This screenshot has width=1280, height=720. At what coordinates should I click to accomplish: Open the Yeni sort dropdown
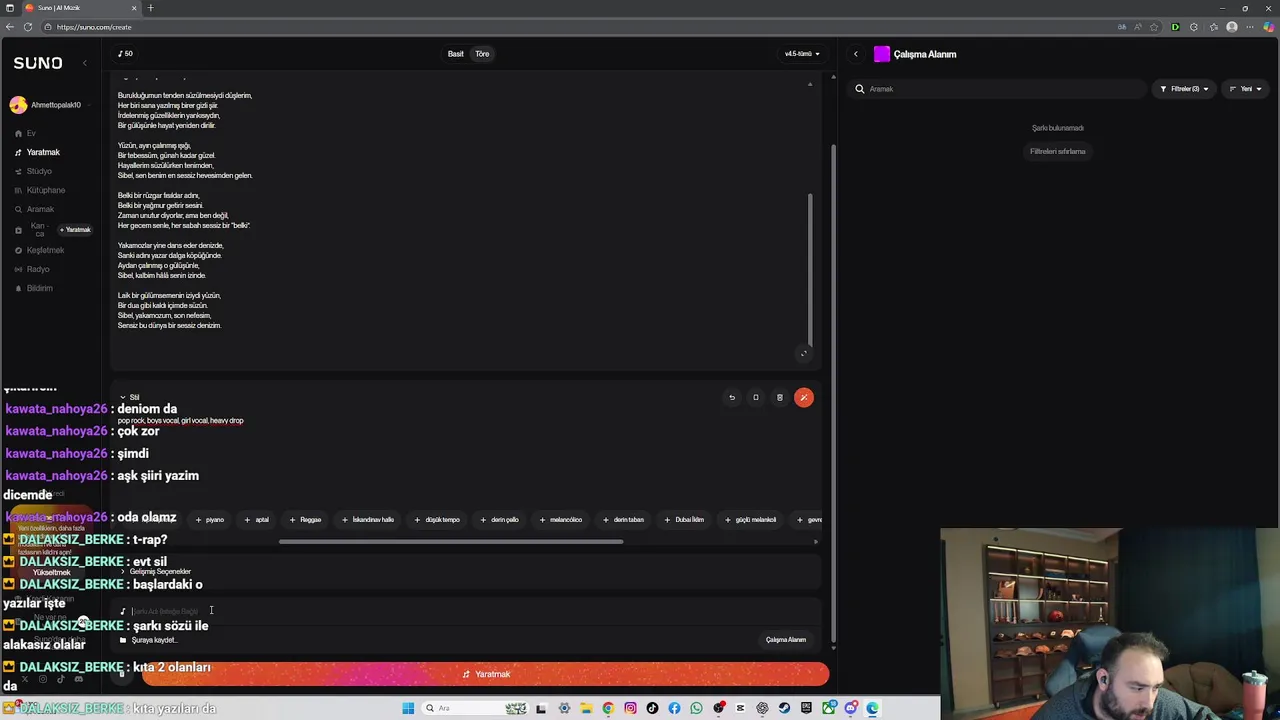click(1245, 89)
